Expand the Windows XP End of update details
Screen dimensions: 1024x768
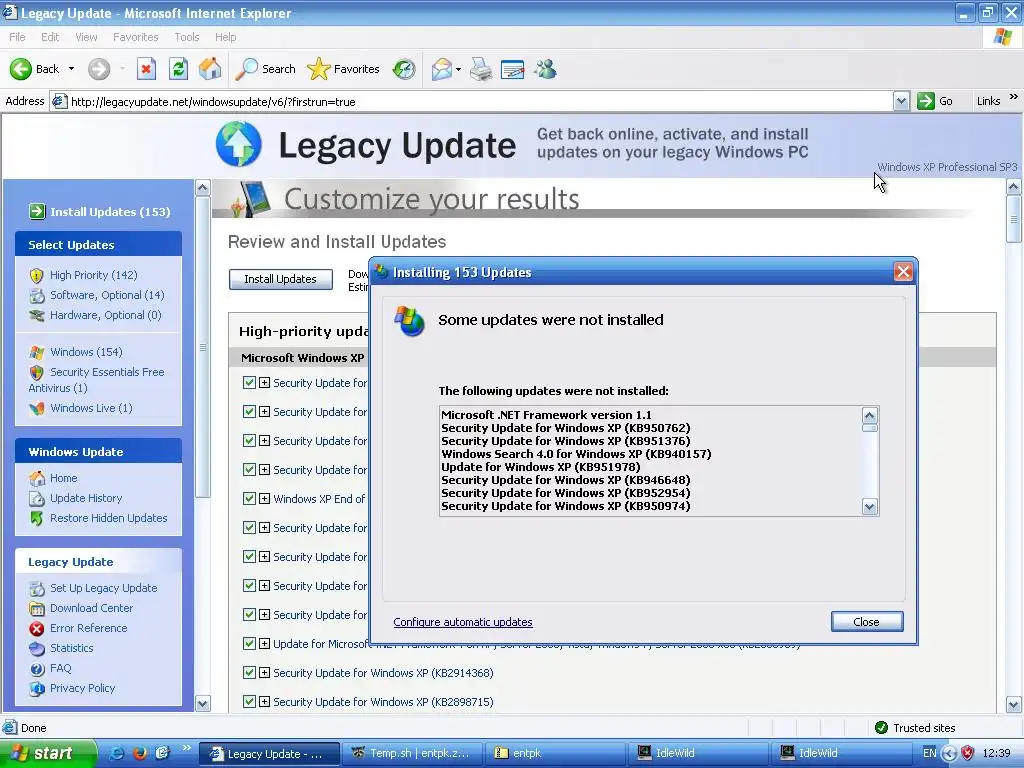pyautogui.click(x=264, y=498)
